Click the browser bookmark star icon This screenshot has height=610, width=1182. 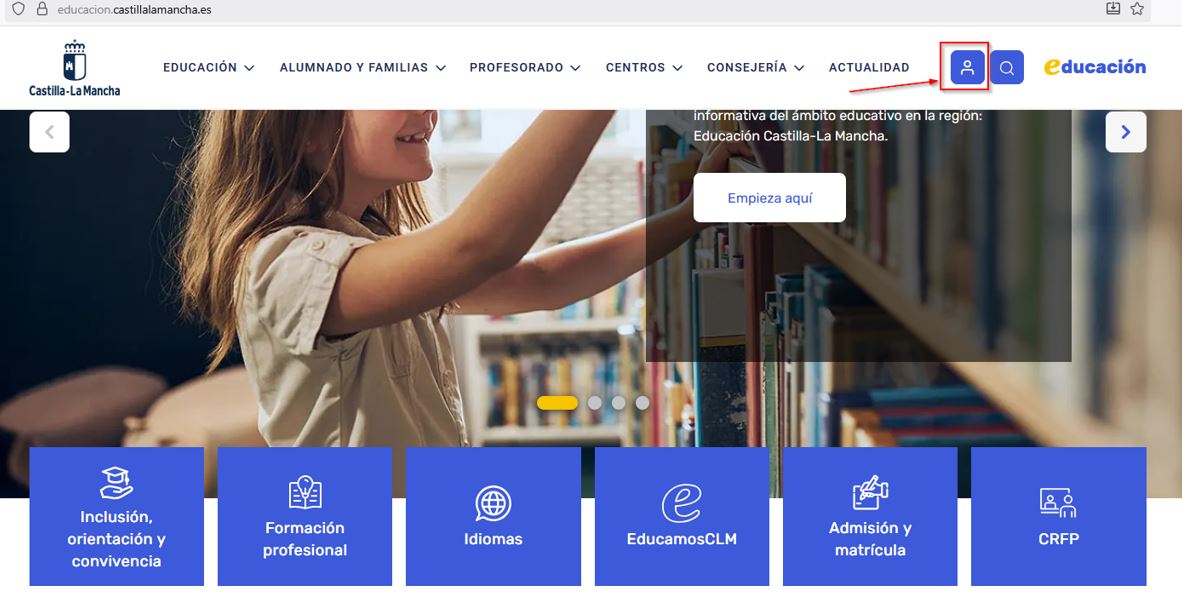(1137, 9)
